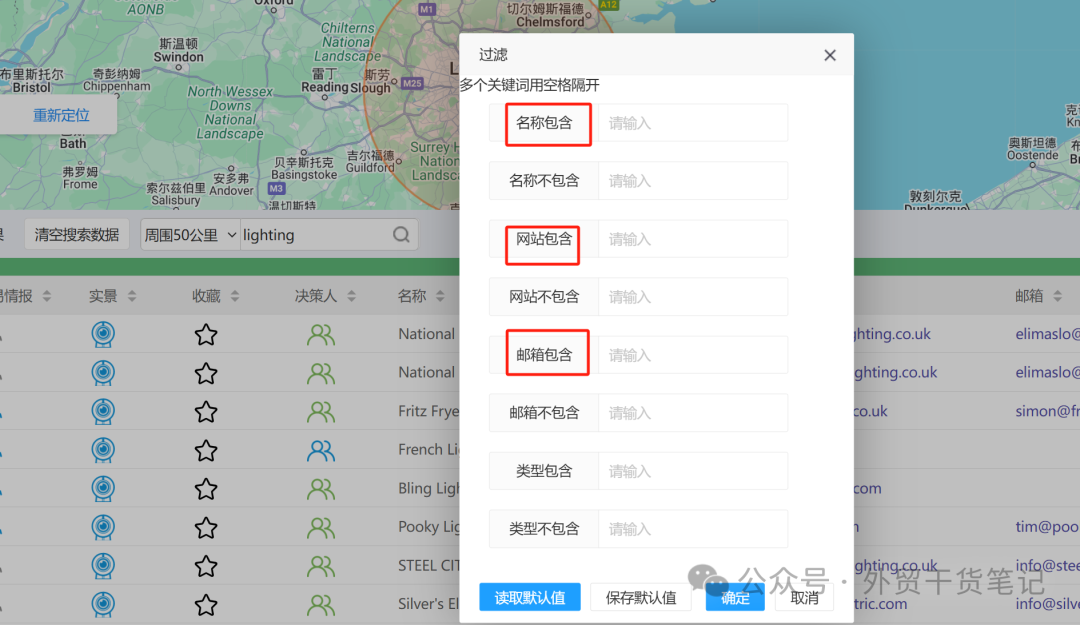Open street view icon on first National row

tap(102, 334)
